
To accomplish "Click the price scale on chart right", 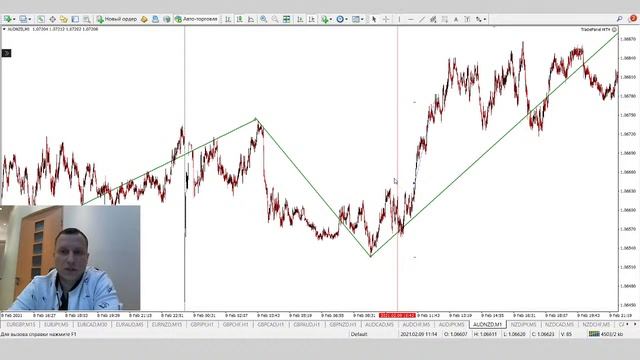I will pyautogui.click(x=629, y=169).
